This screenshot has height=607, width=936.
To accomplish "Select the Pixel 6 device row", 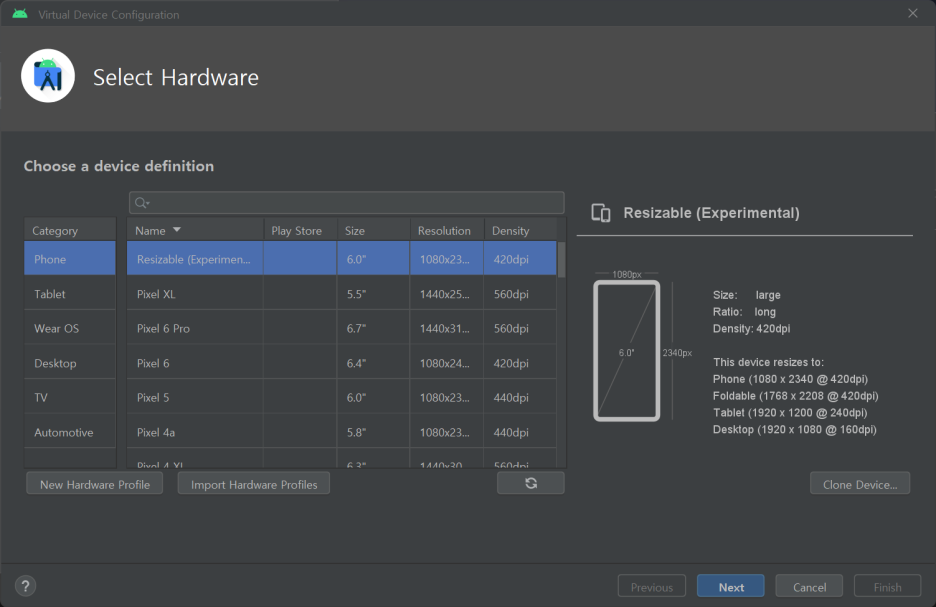I will coord(342,363).
